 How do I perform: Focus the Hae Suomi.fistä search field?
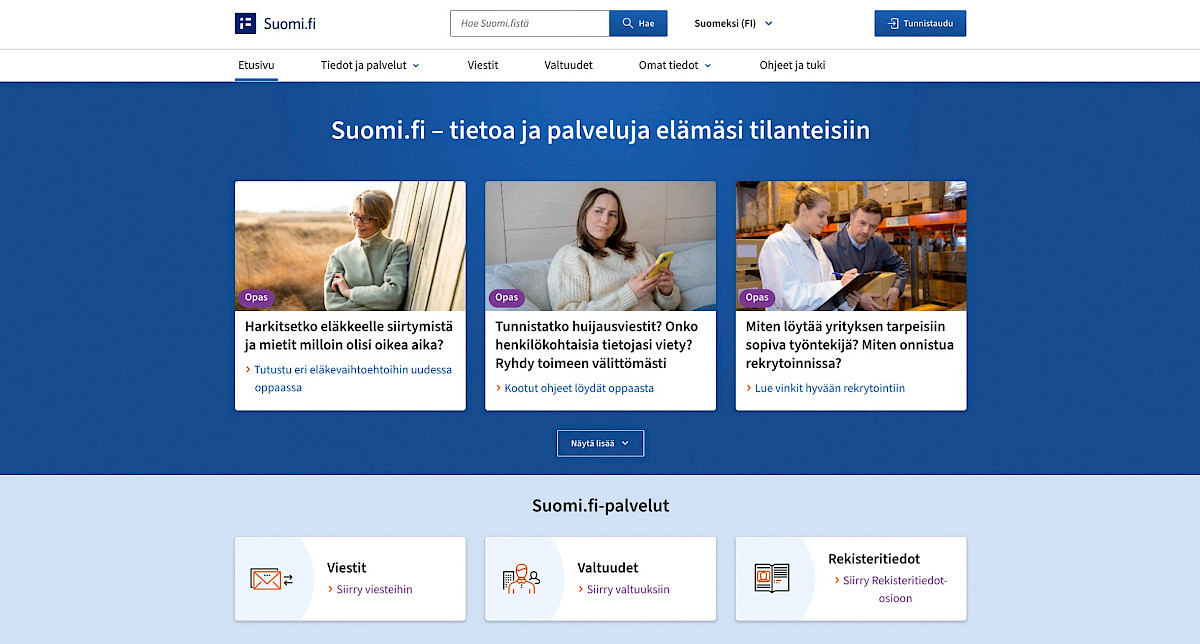coord(530,24)
